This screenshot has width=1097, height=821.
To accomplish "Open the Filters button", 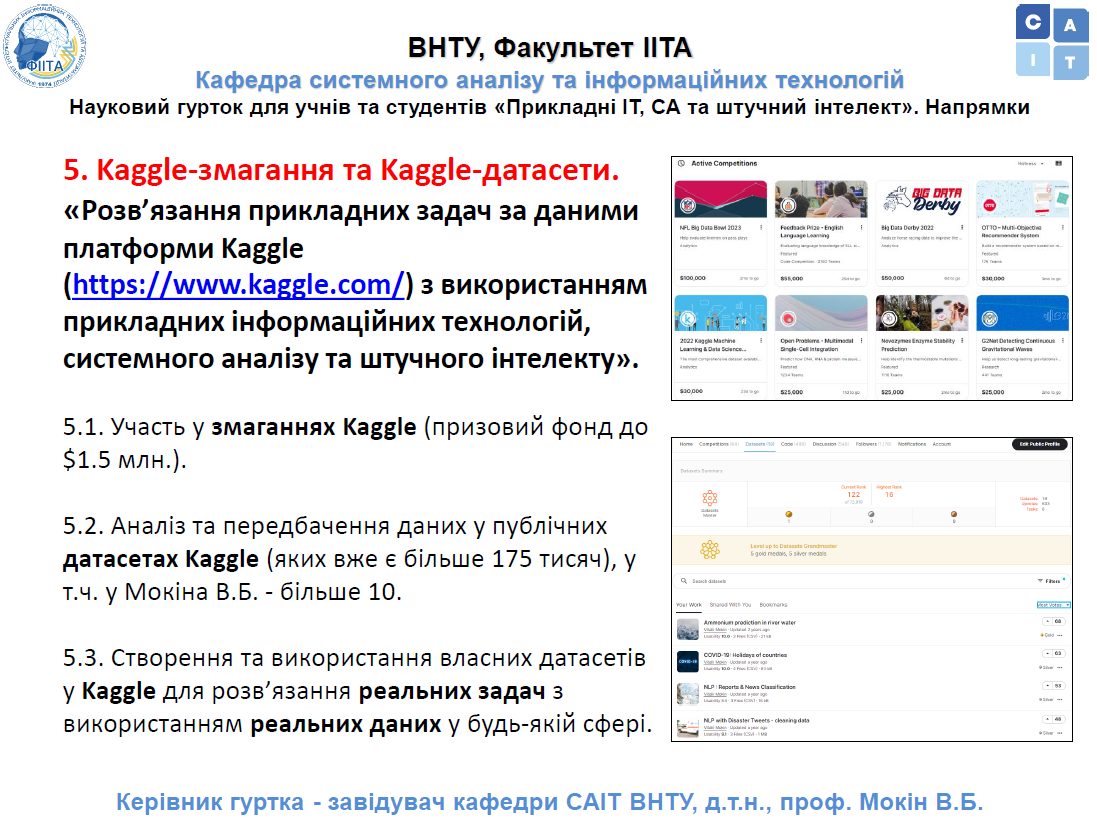I will click(x=1052, y=581).
